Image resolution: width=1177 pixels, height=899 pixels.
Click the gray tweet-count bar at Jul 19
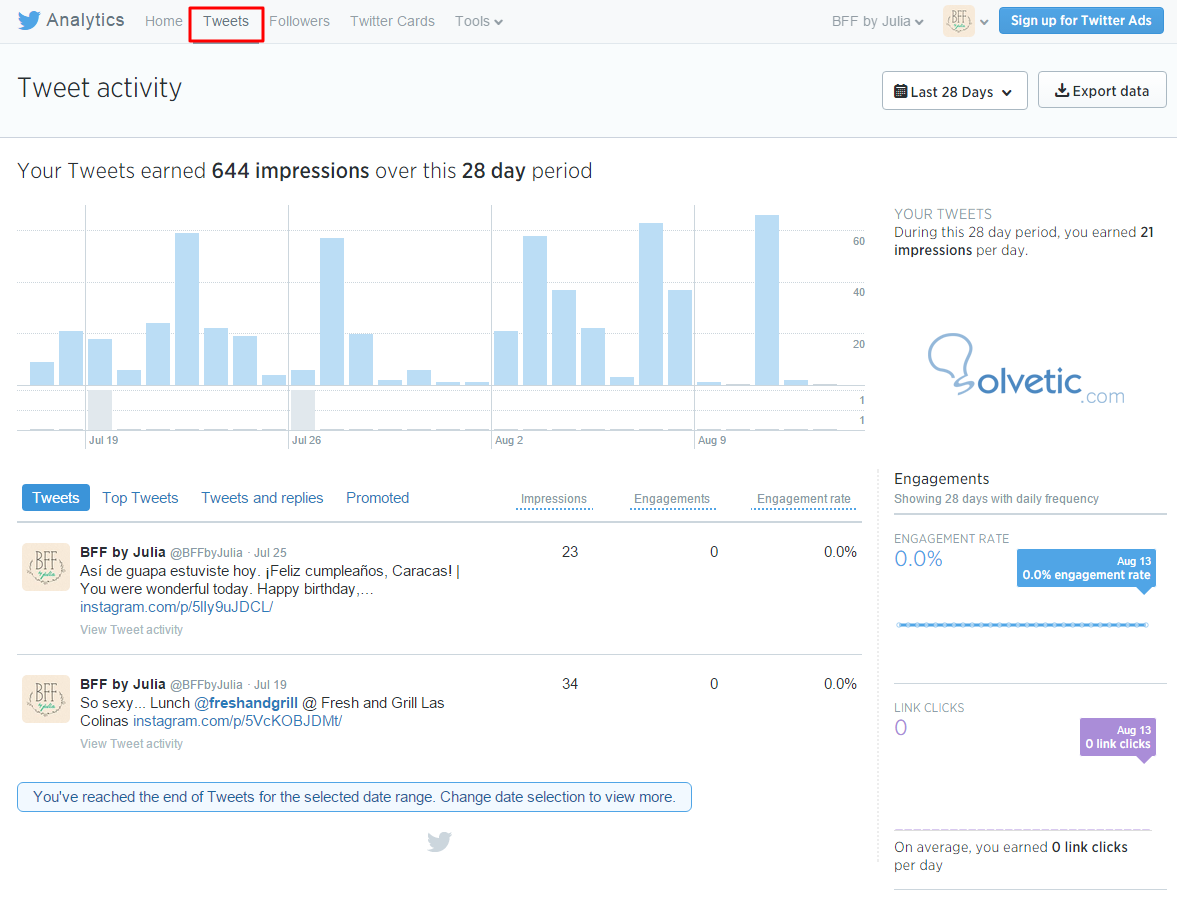[100, 410]
